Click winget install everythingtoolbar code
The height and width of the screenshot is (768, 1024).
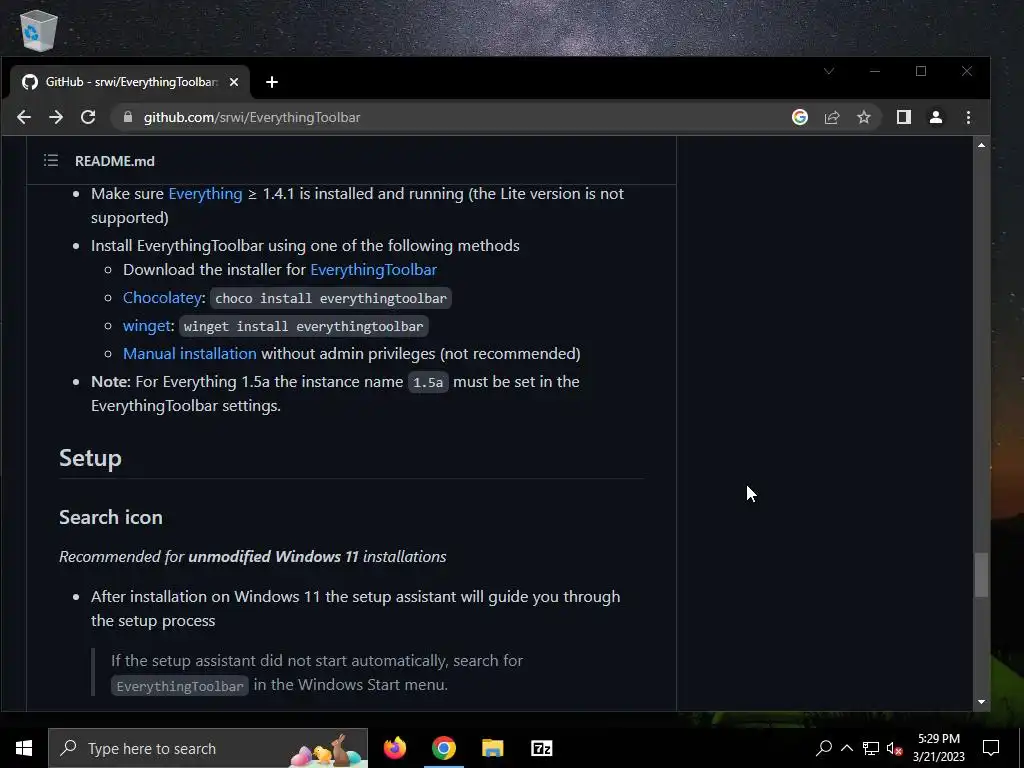[304, 326]
